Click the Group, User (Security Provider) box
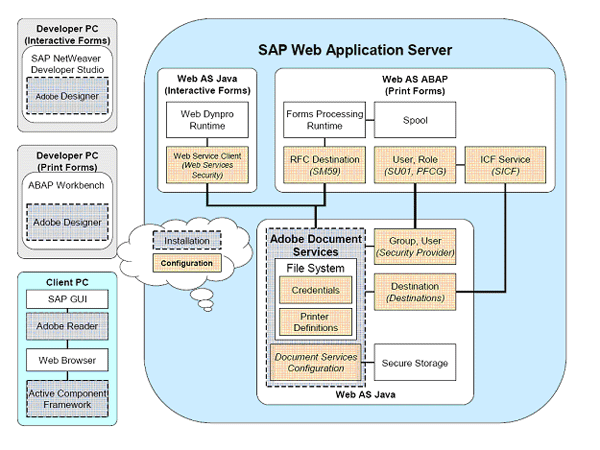 pyautogui.click(x=415, y=247)
